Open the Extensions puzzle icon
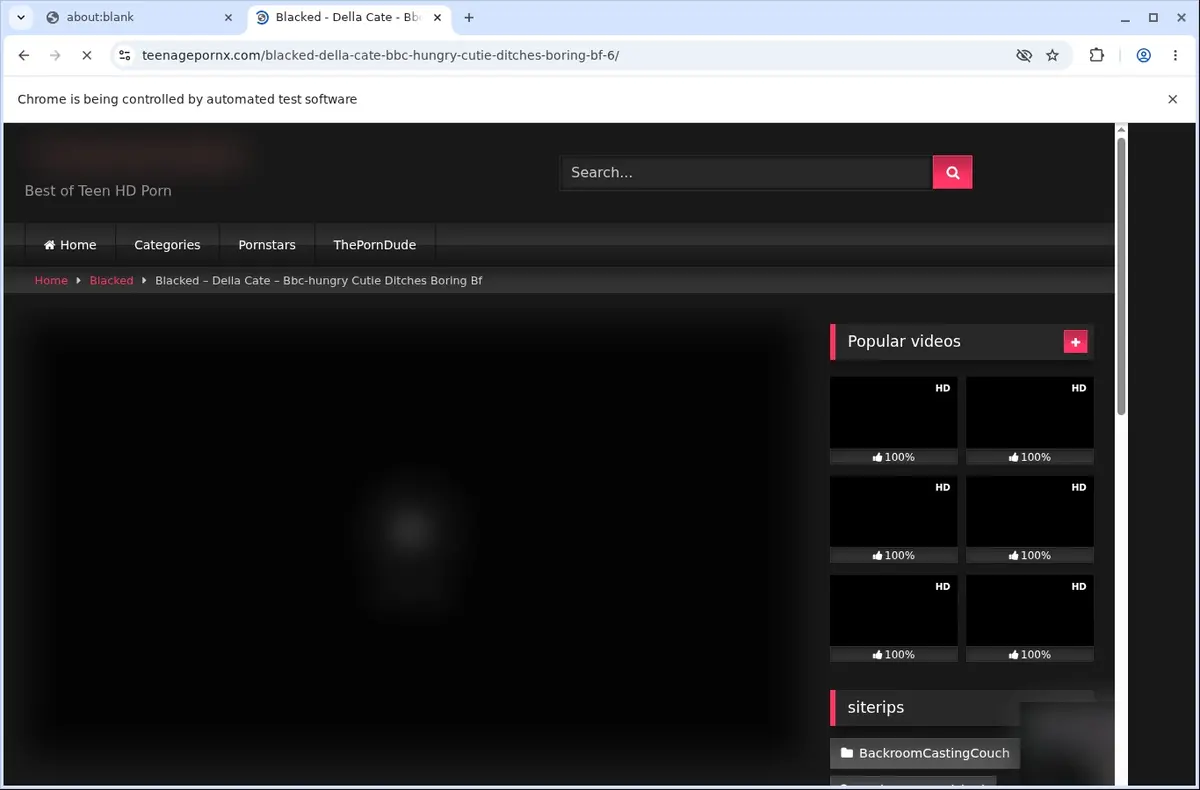 1097,56
